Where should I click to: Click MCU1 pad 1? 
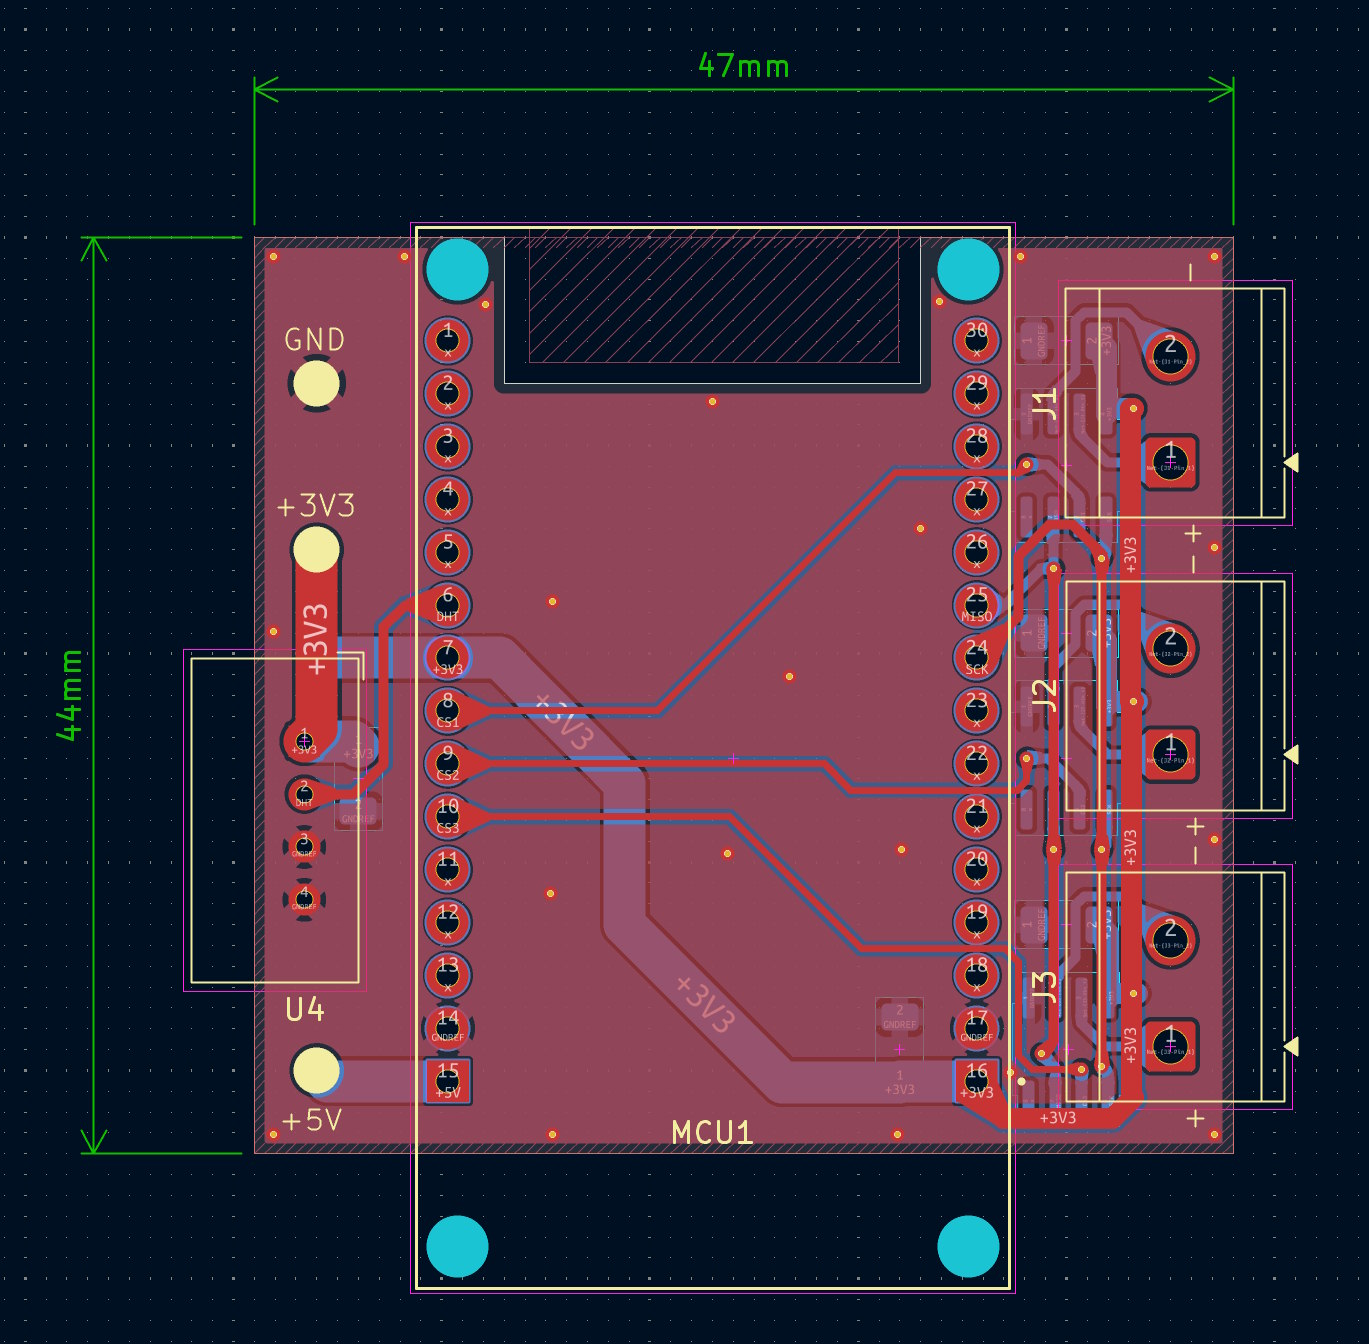(448, 340)
